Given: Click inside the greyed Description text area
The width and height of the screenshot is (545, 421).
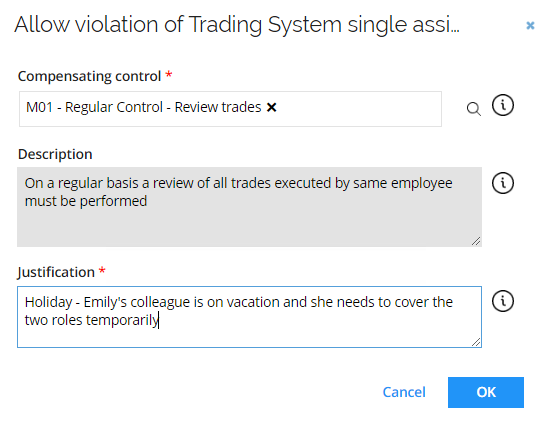Looking at the screenshot, I should click(249, 207).
